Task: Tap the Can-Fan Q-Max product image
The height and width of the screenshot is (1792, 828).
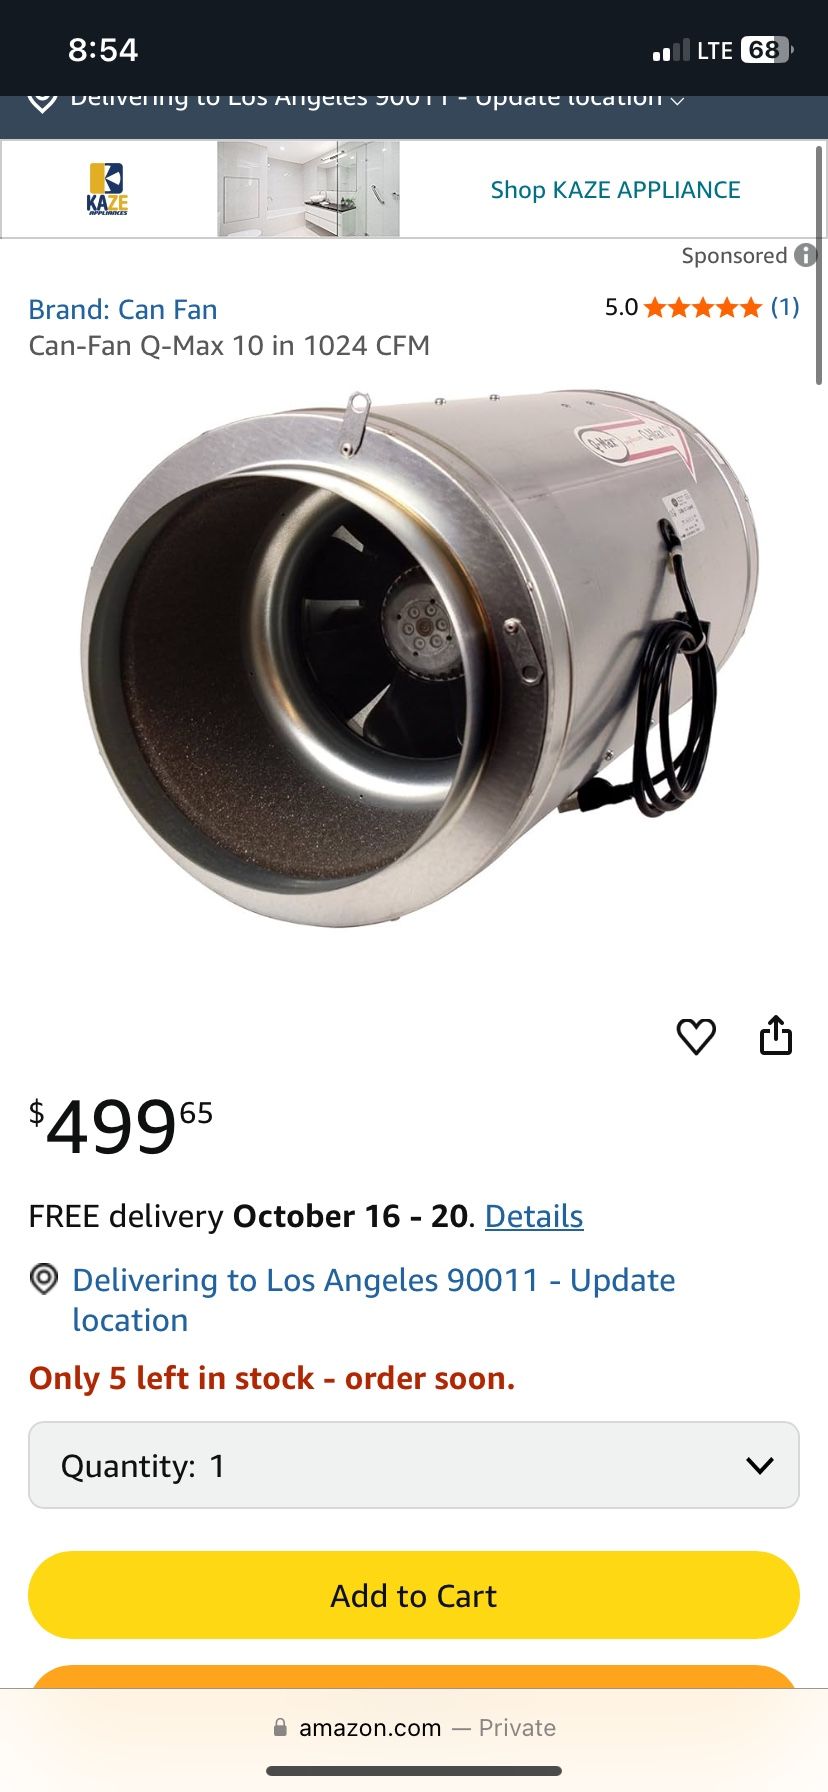Action: (419, 659)
